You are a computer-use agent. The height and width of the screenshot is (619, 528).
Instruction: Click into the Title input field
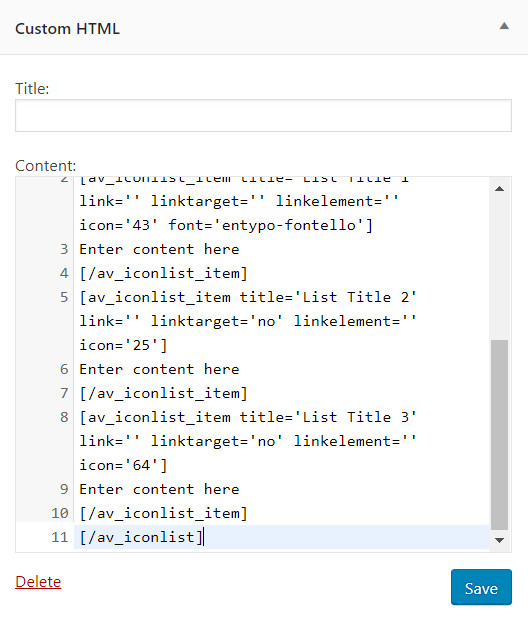pos(263,116)
